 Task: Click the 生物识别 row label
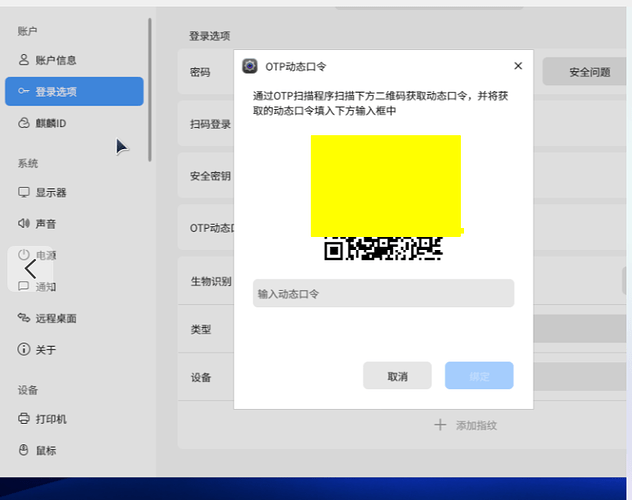tap(211, 281)
